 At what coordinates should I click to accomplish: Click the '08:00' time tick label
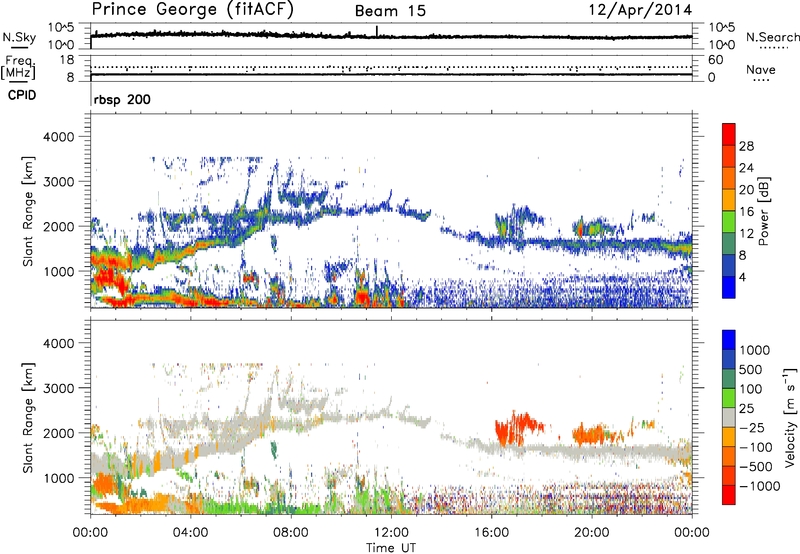tap(291, 533)
